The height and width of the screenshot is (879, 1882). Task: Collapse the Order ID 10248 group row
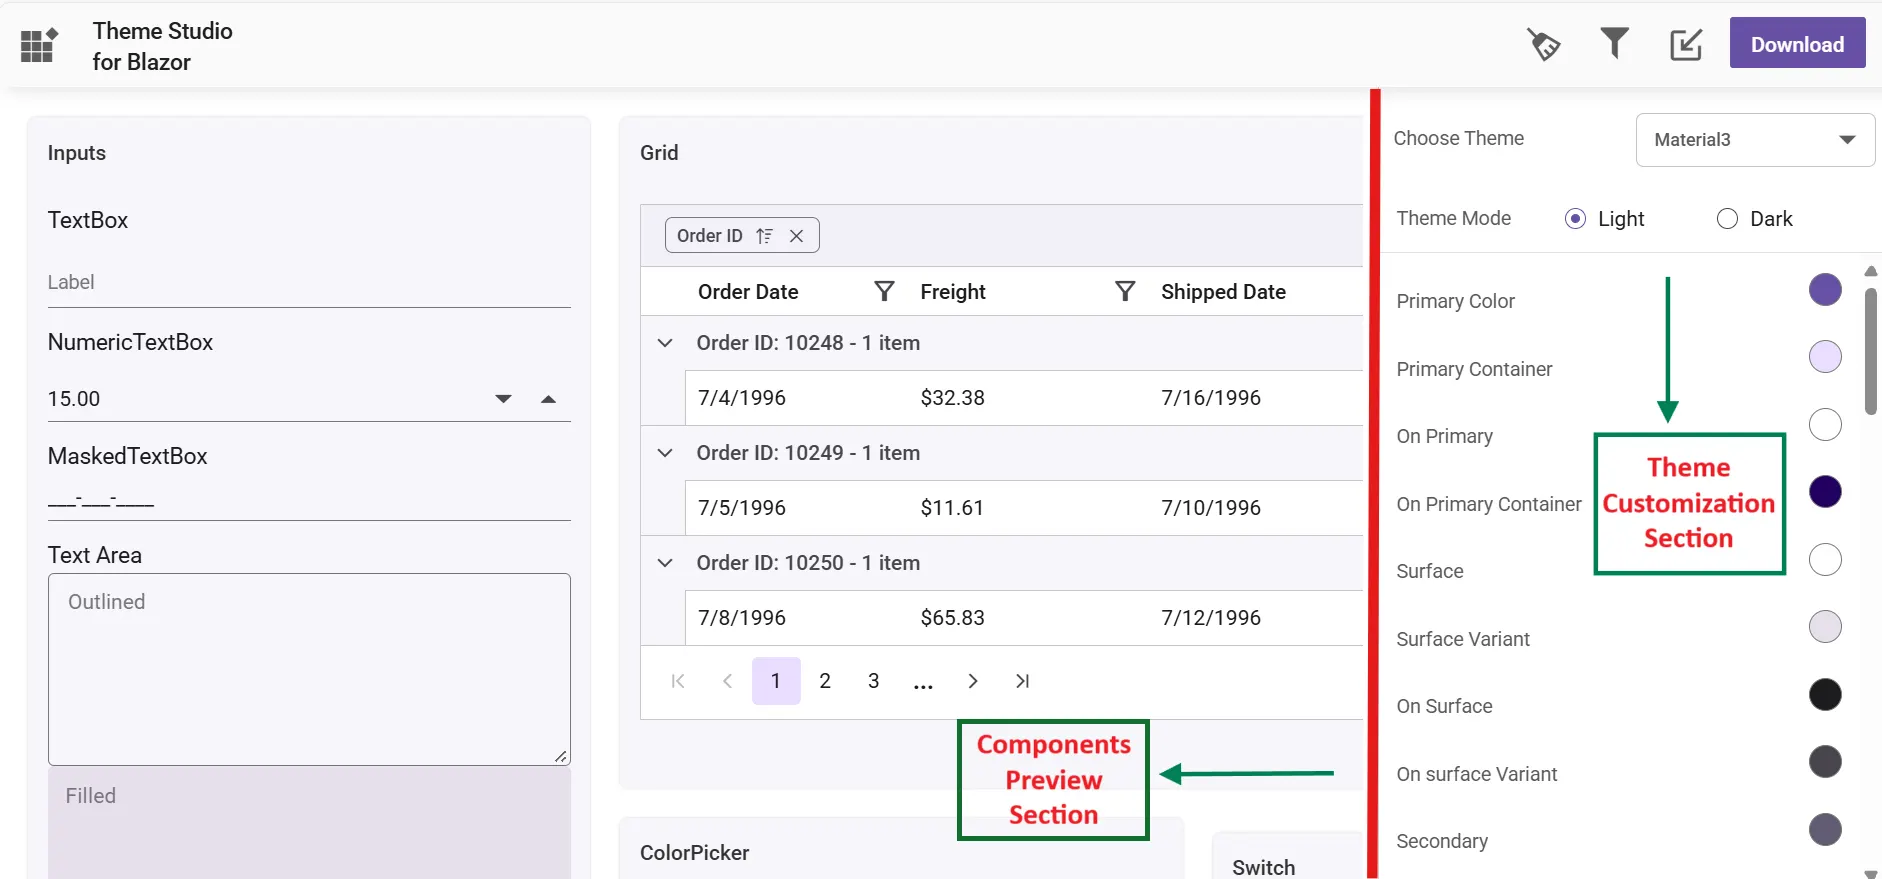click(x=665, y=343)
